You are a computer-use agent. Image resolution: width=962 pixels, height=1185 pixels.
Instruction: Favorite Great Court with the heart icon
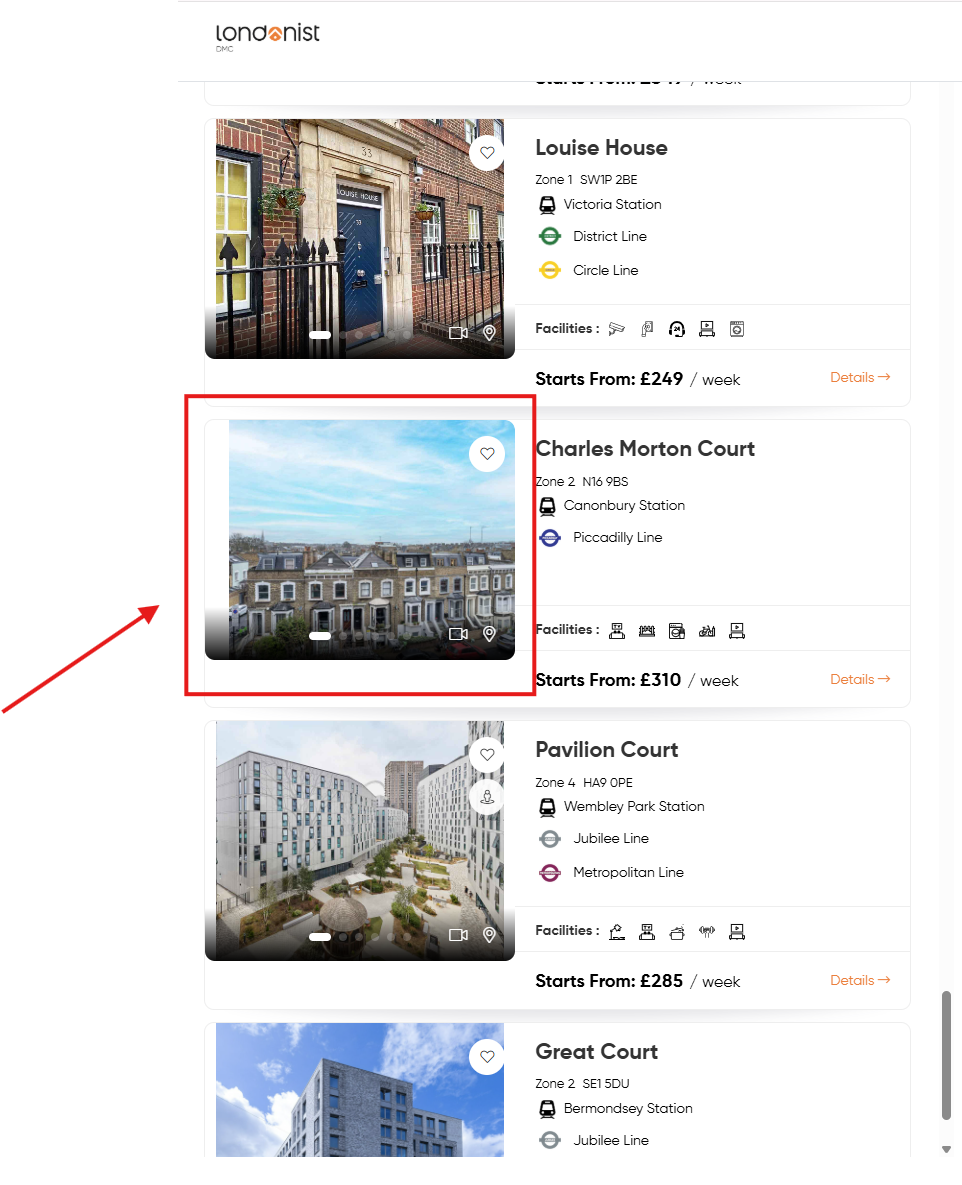click(x=487, y=1057)
